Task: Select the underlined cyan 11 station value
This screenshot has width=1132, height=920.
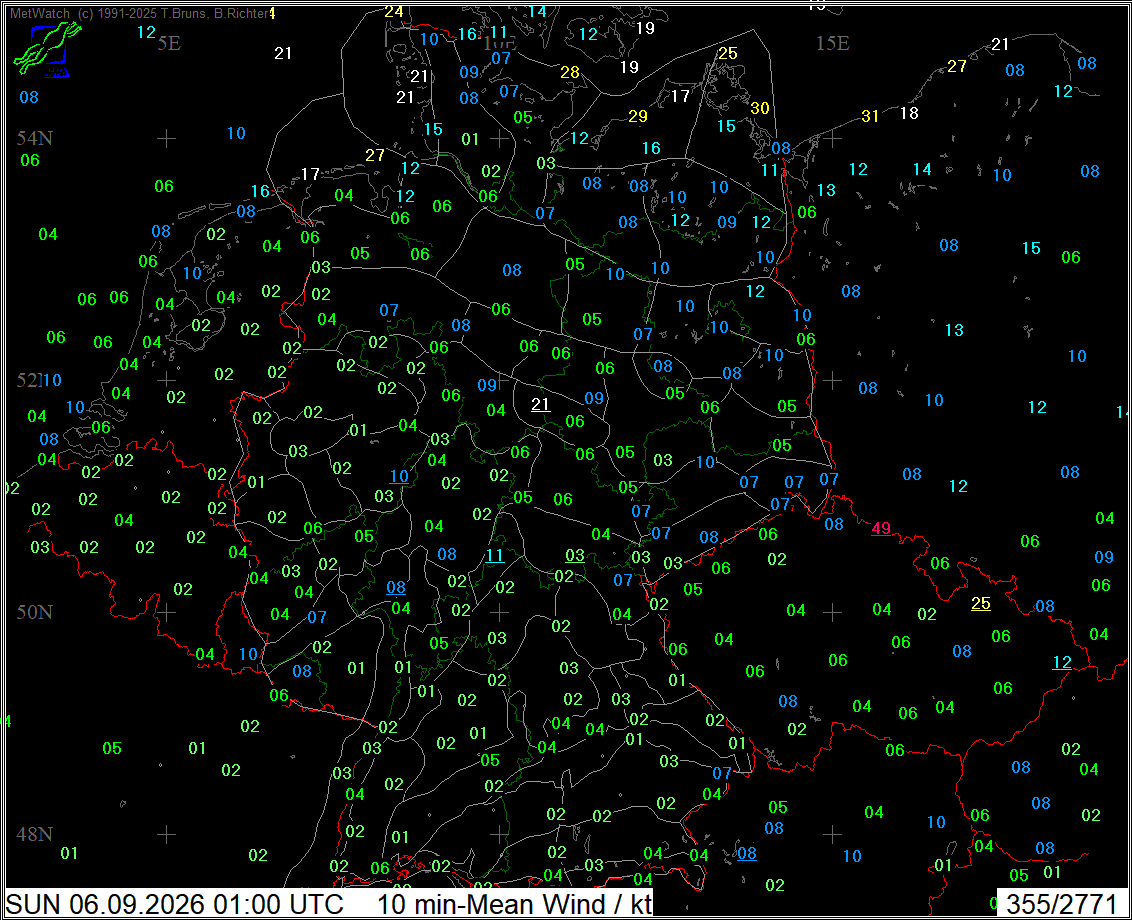Action: pos(495,555)
